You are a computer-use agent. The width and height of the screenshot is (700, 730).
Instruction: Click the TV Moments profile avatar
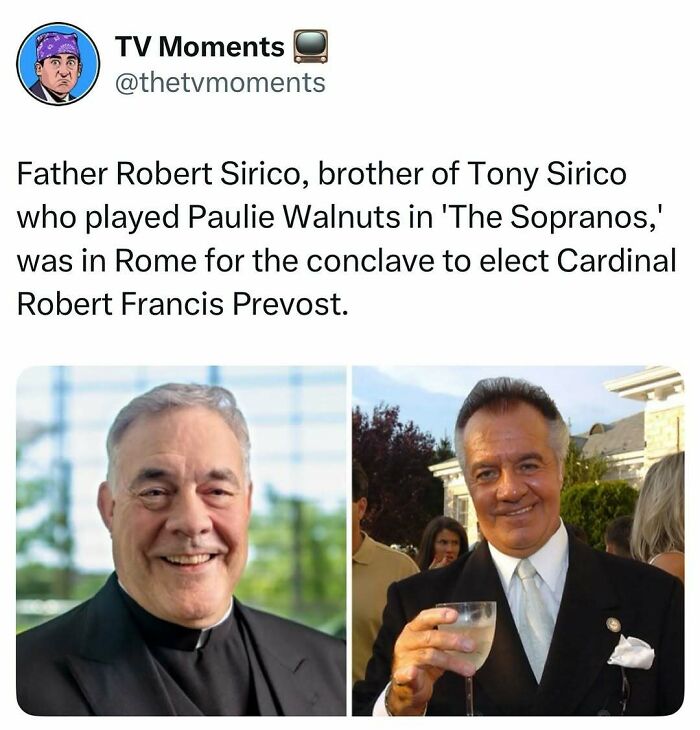tap(58, 63)
